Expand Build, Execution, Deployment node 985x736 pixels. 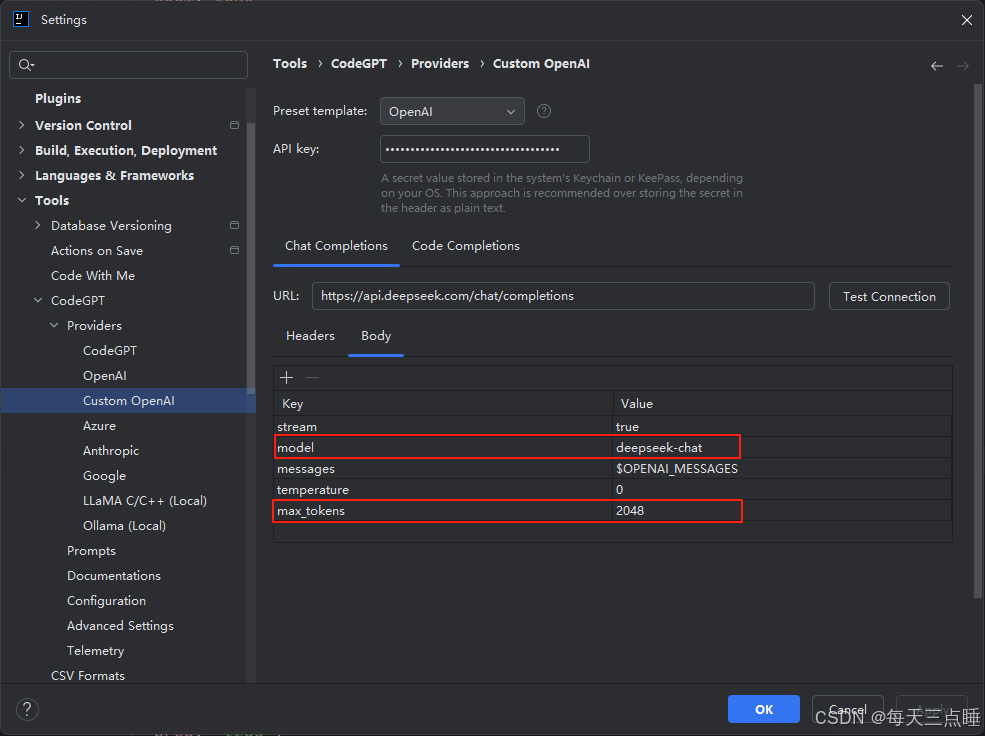tap(22, 150)
